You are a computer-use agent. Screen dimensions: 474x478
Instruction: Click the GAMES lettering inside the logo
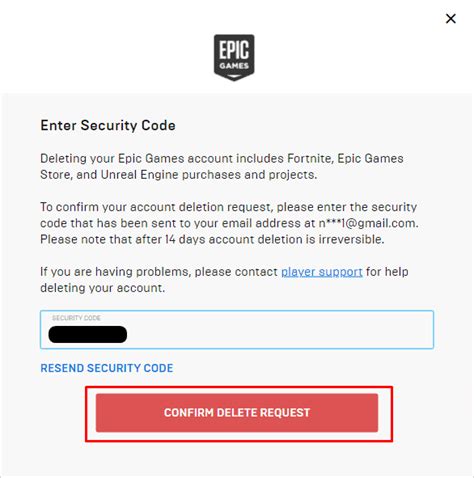tap(234, 66)
